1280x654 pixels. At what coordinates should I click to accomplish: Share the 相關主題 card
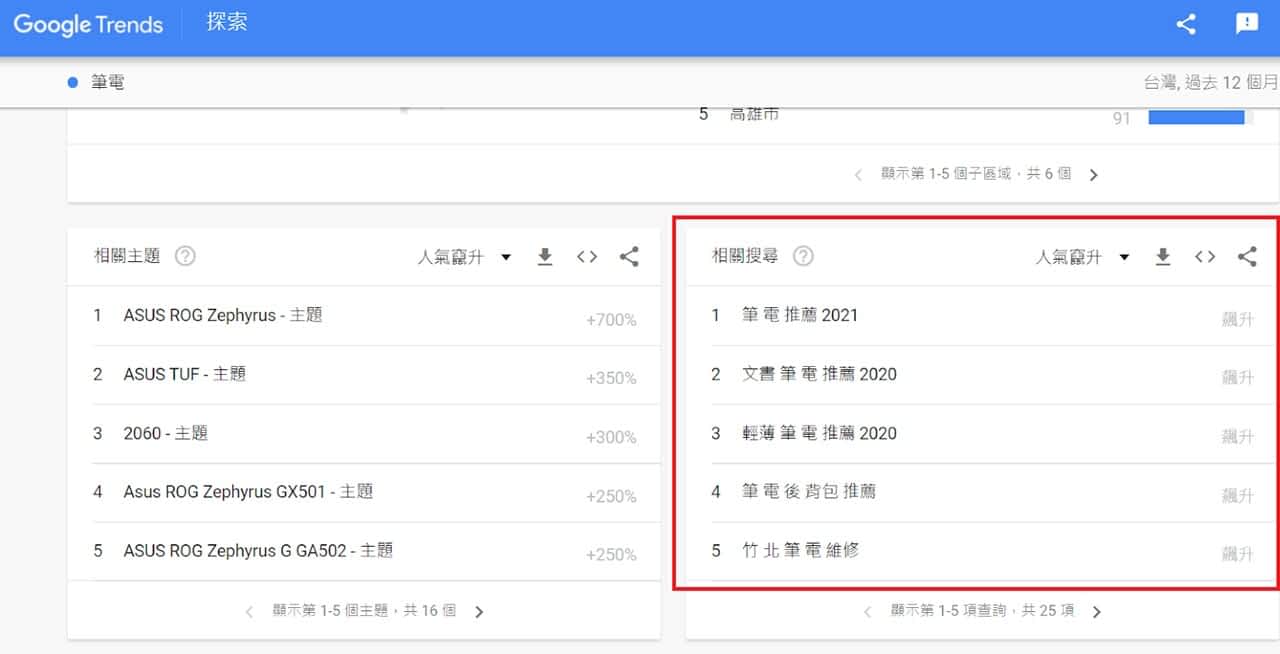[x=629, y=257]
